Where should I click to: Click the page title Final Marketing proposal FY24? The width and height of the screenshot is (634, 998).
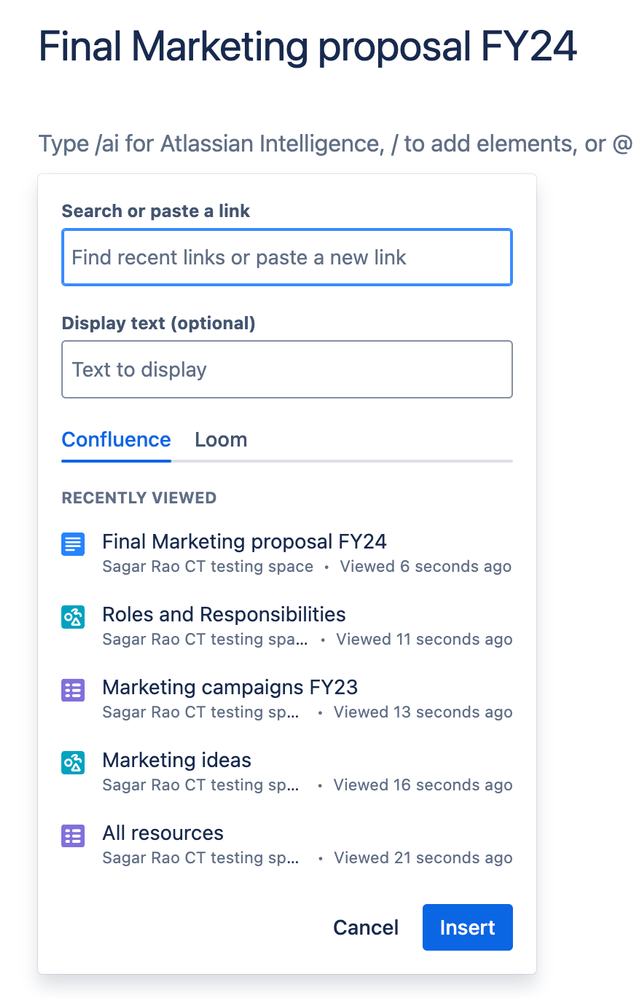[x=308, y=48]
